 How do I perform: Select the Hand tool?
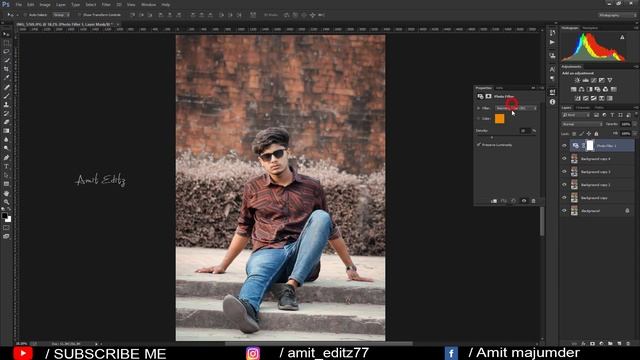click(x=6, y=193)
